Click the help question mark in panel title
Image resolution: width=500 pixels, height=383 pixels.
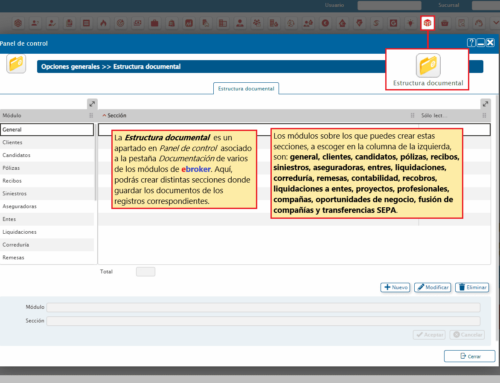tap(471, 43)
